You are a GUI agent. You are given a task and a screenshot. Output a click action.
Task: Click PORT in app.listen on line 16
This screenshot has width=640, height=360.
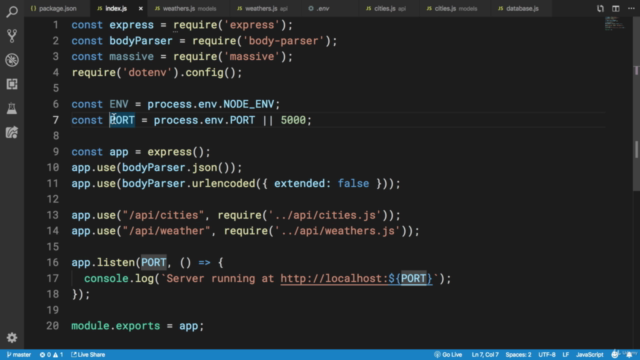[153, 262]
